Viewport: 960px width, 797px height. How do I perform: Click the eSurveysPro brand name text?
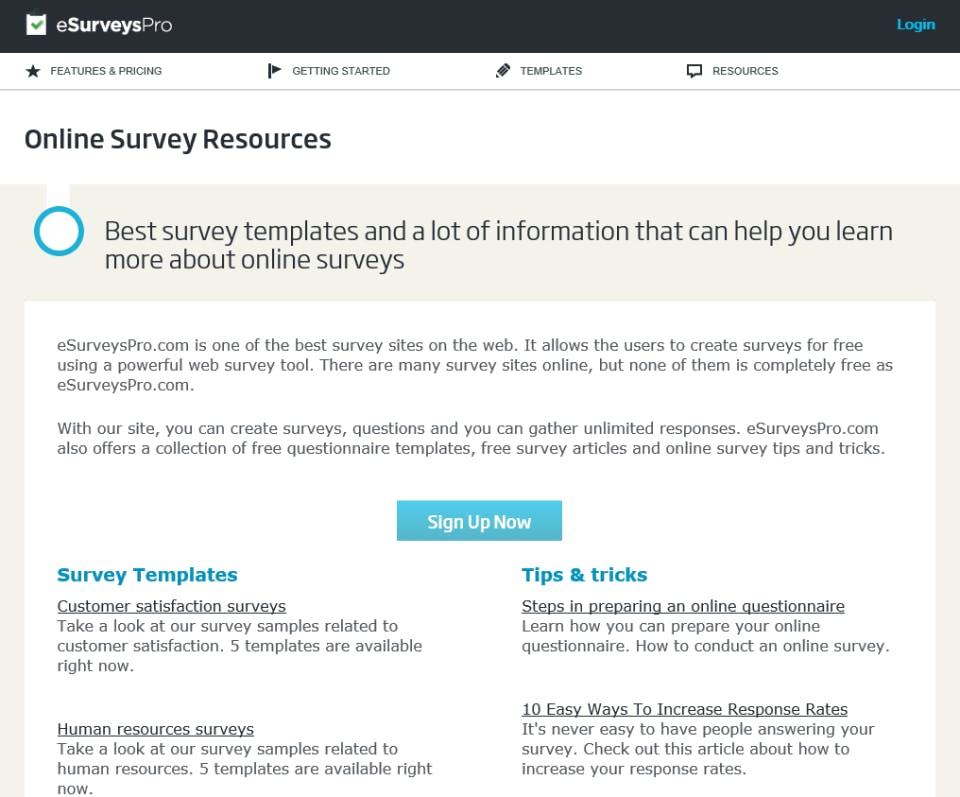coord(114,25)
